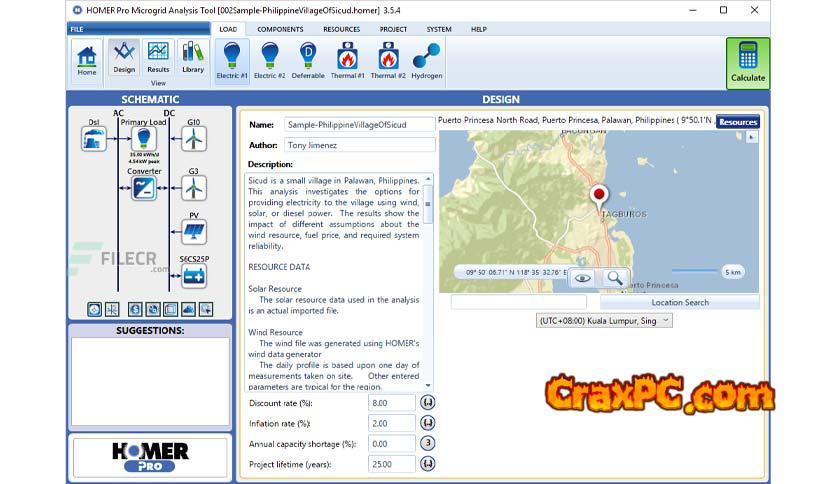Open sensitivity values for Discount rate
This screenshot has height=484, width=836.
pos(428,402)
